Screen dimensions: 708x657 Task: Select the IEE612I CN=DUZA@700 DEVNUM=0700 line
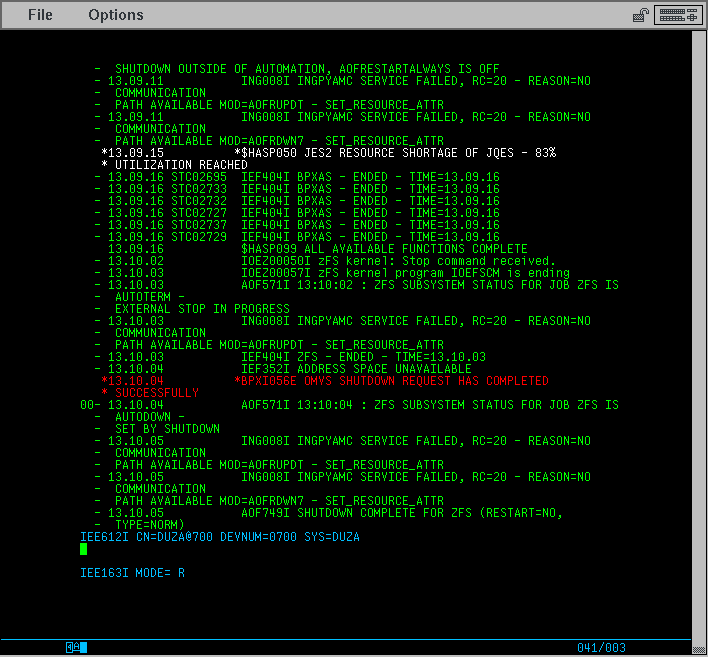point(220,537)
